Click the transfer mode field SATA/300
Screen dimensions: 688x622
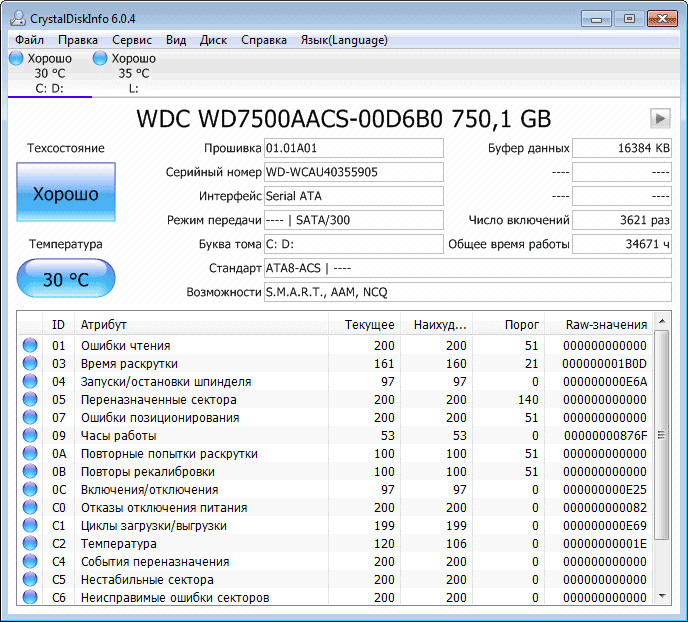coord(354,220)
